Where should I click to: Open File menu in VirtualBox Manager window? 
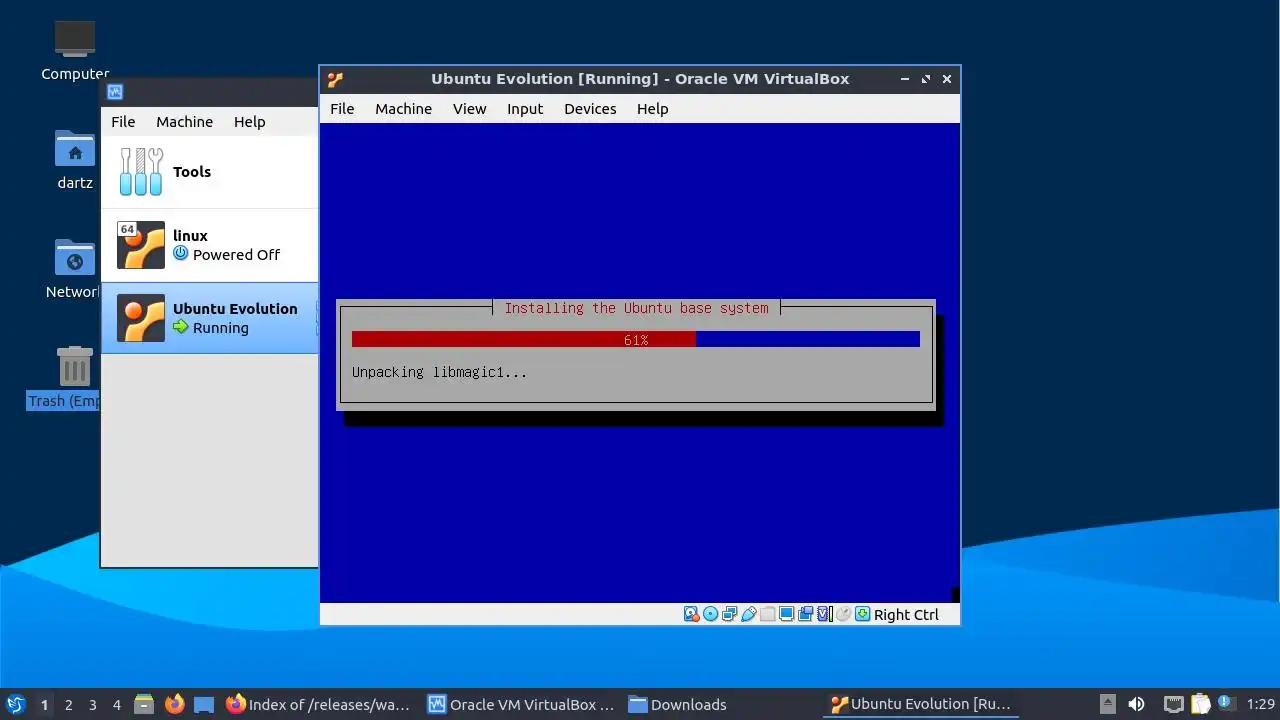tap(123, 122)
